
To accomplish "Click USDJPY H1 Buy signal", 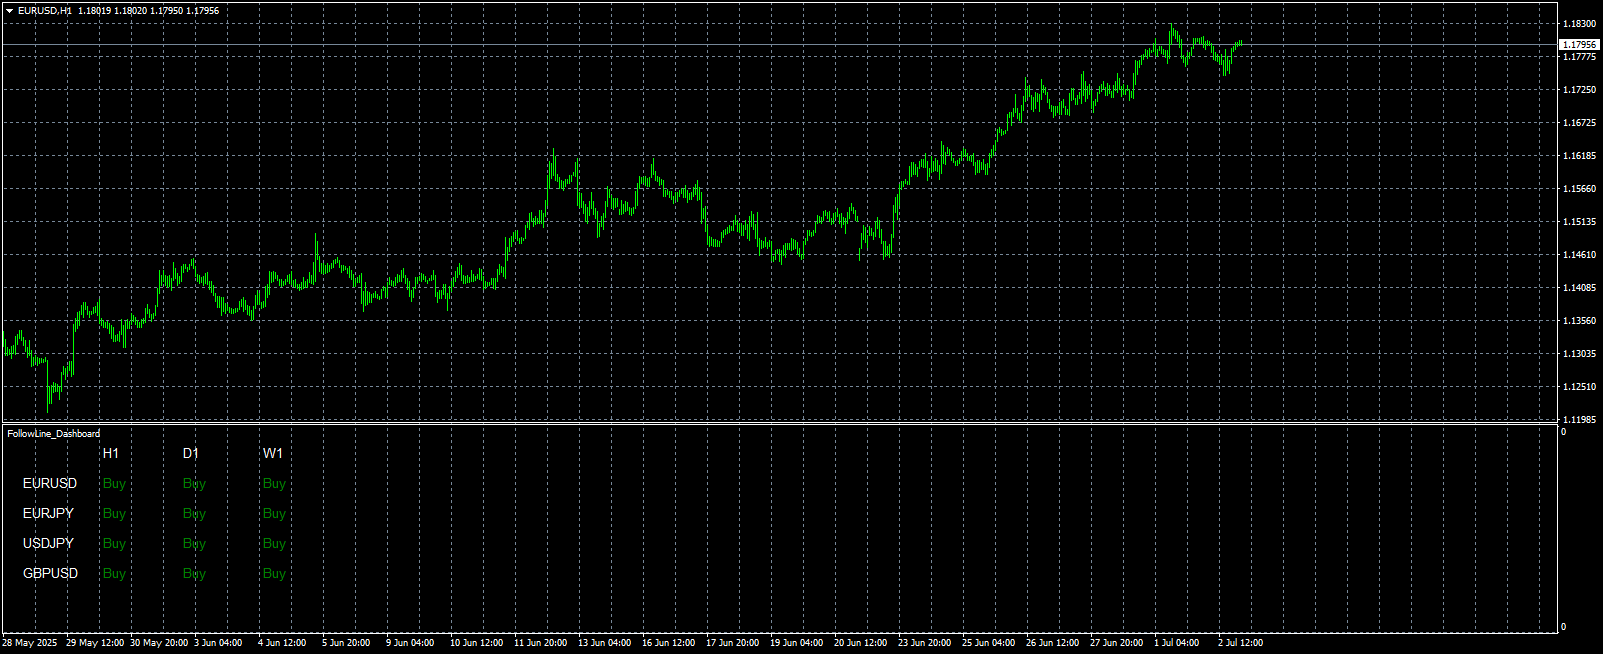I will [x=114, y=544].
